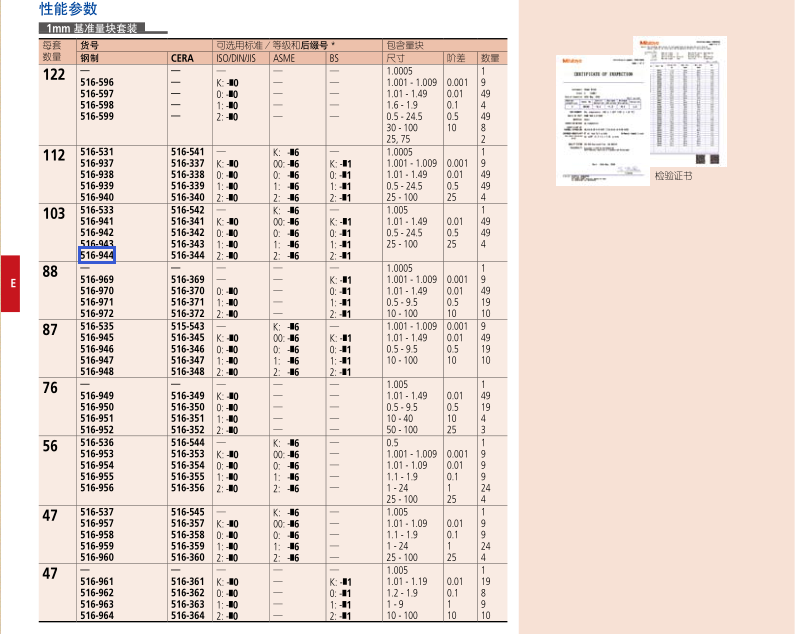Click CERA part number 516-364
The width and height of the screenshot is (795, 634).
click(188, 615)
